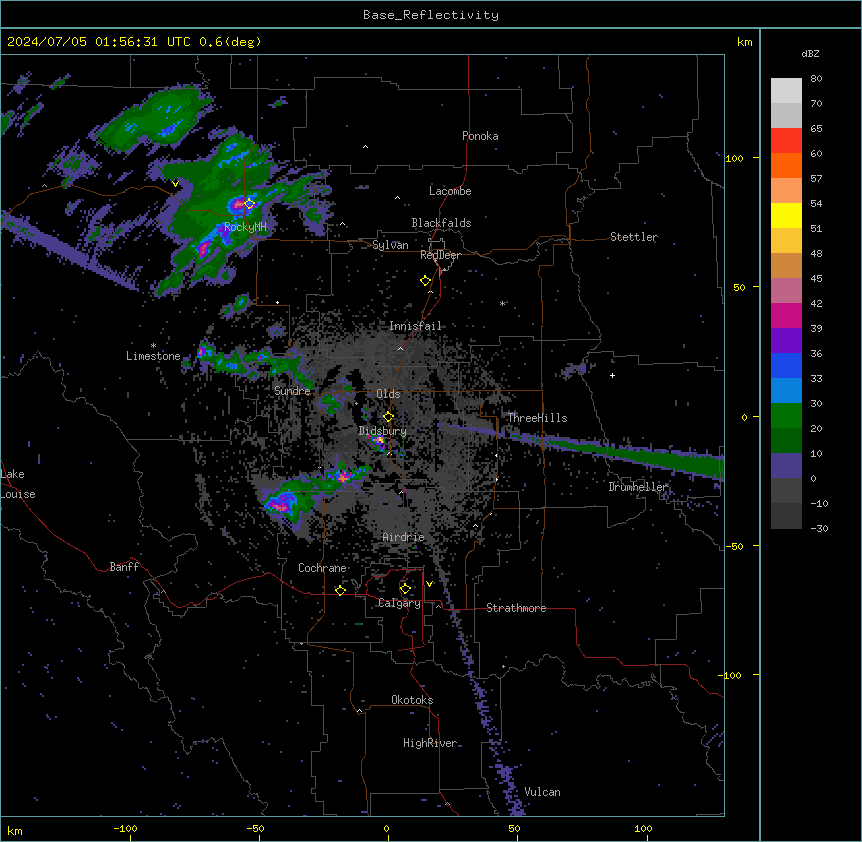
Task: Select the slate 0-10 dBZ legend swatch
Action: click(x=786, y=466)
